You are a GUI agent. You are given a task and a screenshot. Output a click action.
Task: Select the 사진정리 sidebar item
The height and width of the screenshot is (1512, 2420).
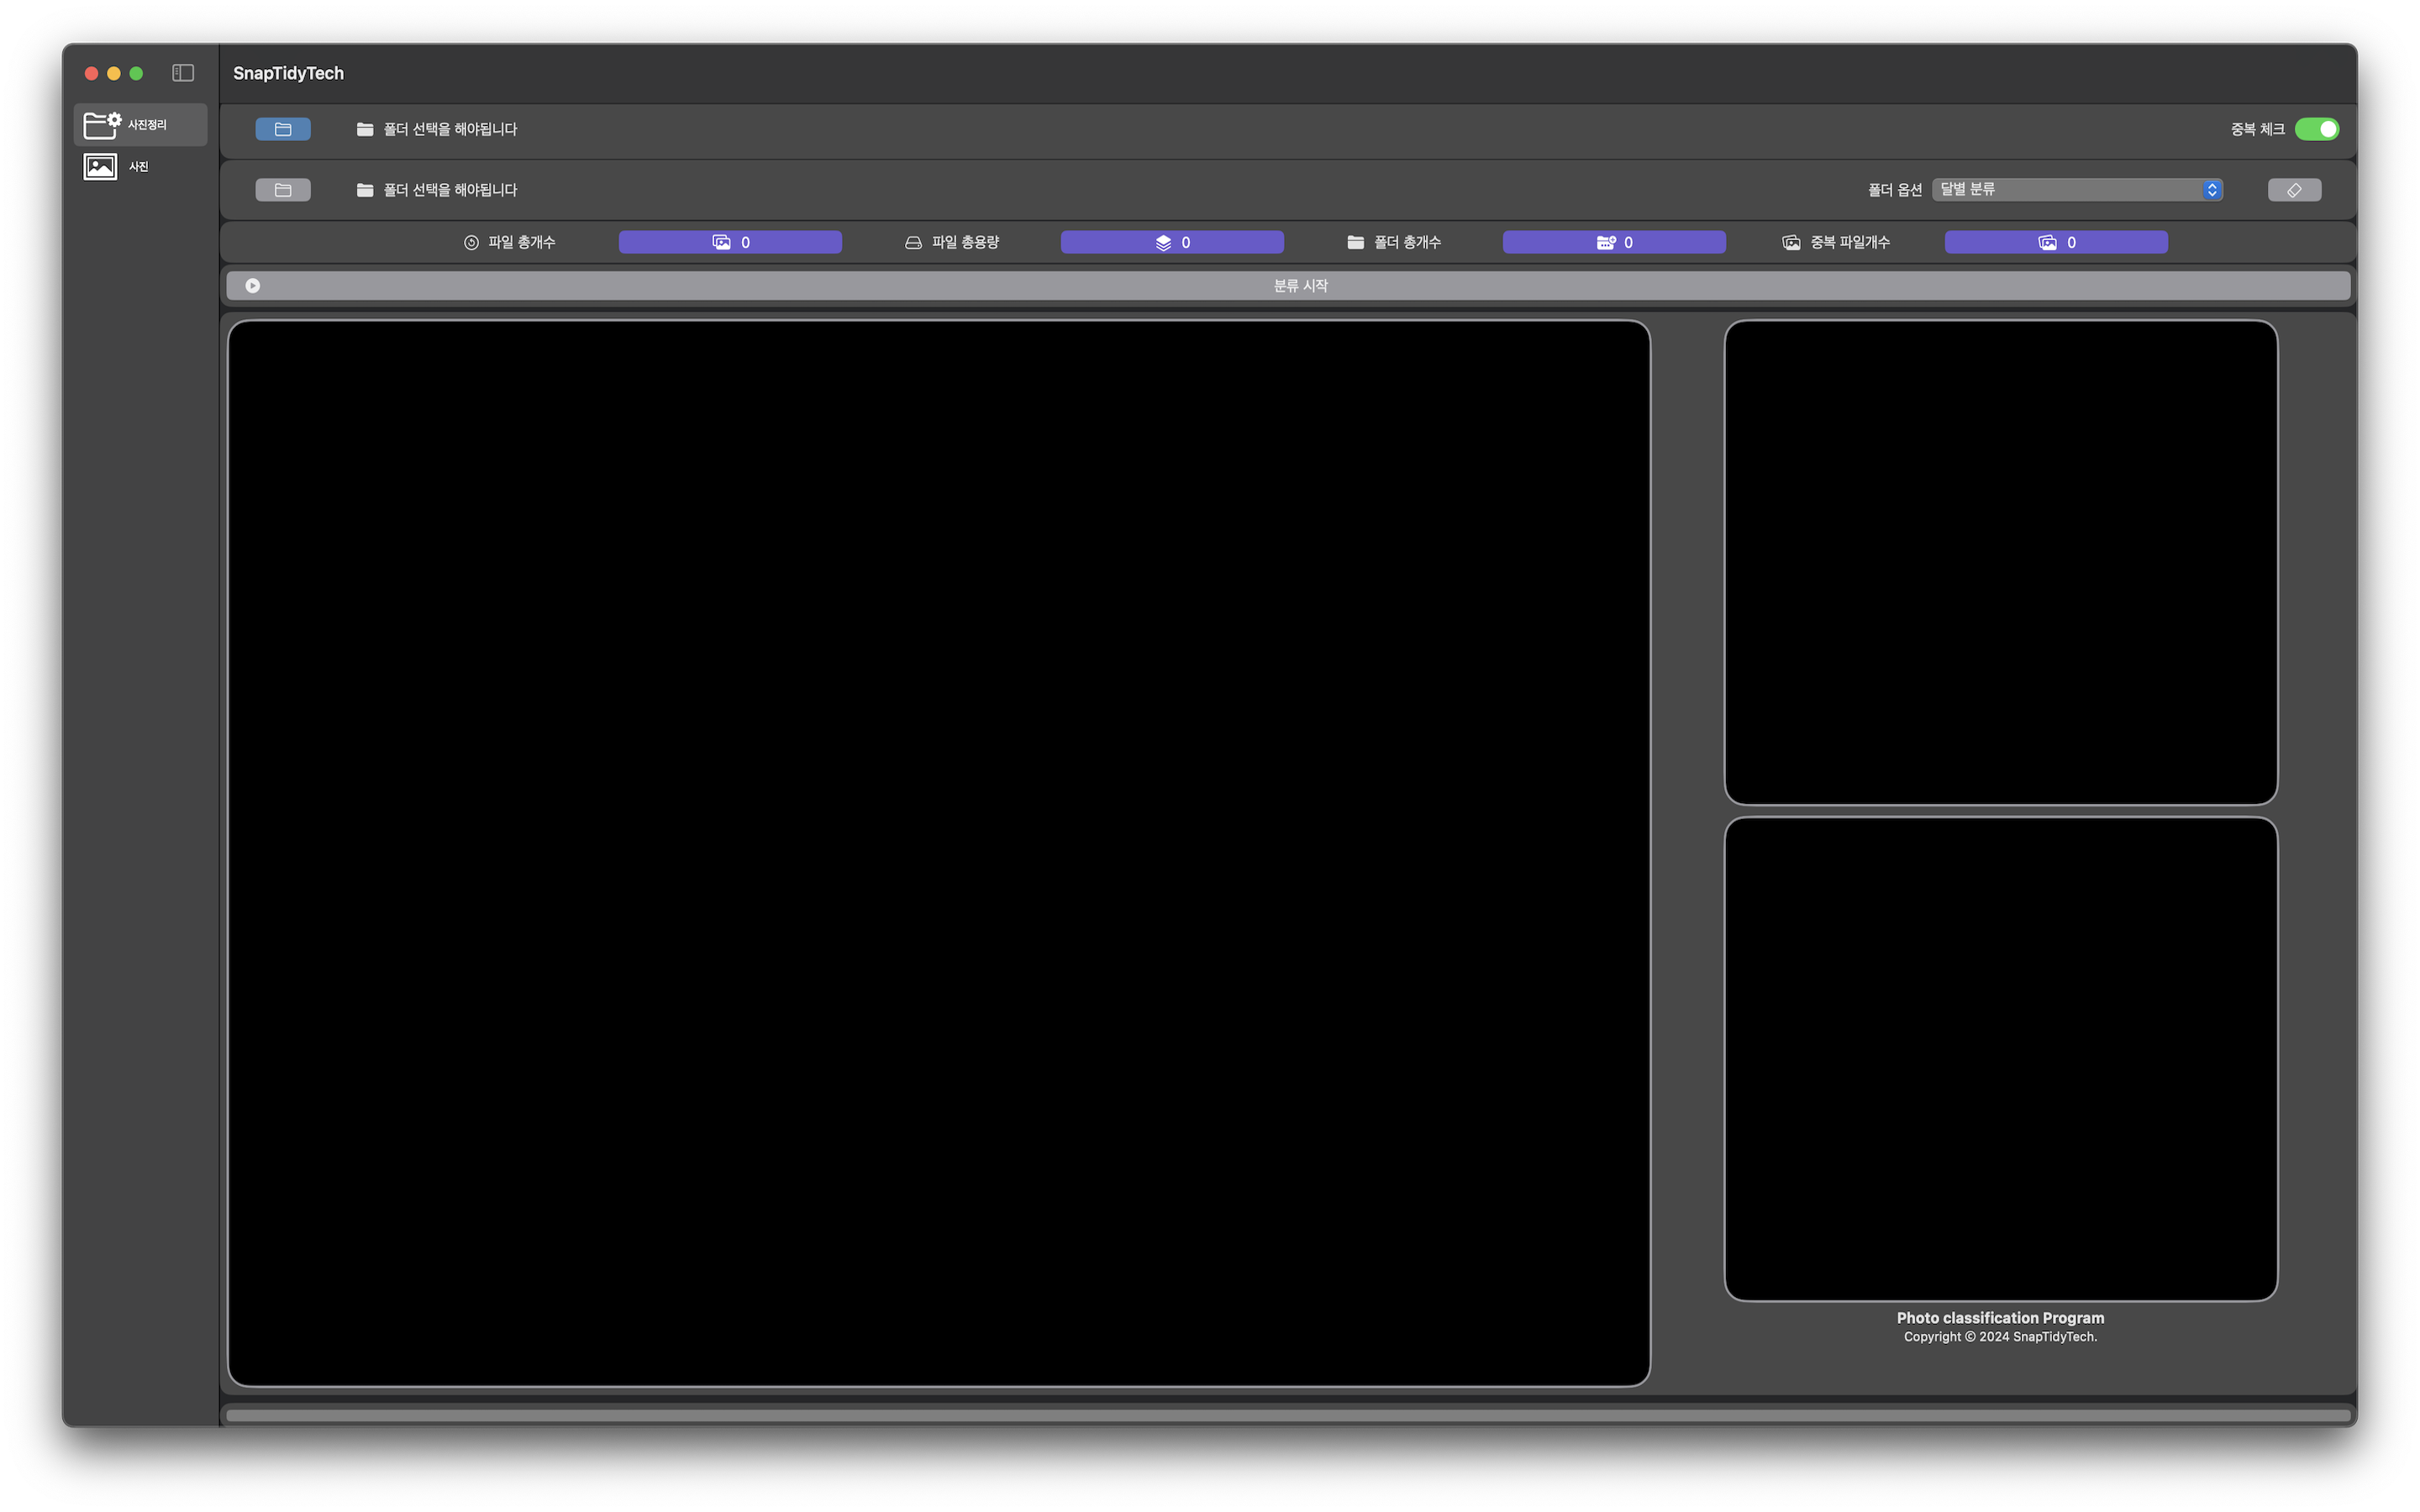tap(140, 125)
